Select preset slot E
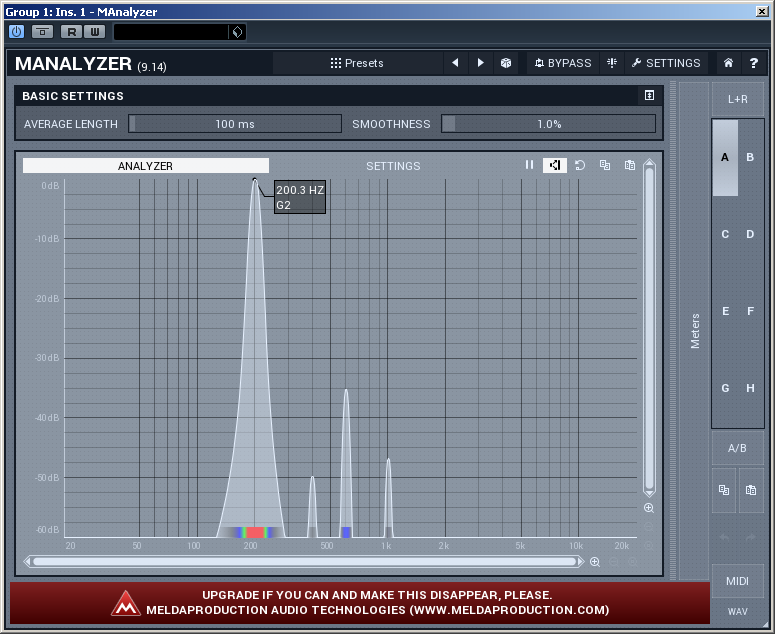The width and height of the screenshot is (775, 634). click(x=725, y=311)
